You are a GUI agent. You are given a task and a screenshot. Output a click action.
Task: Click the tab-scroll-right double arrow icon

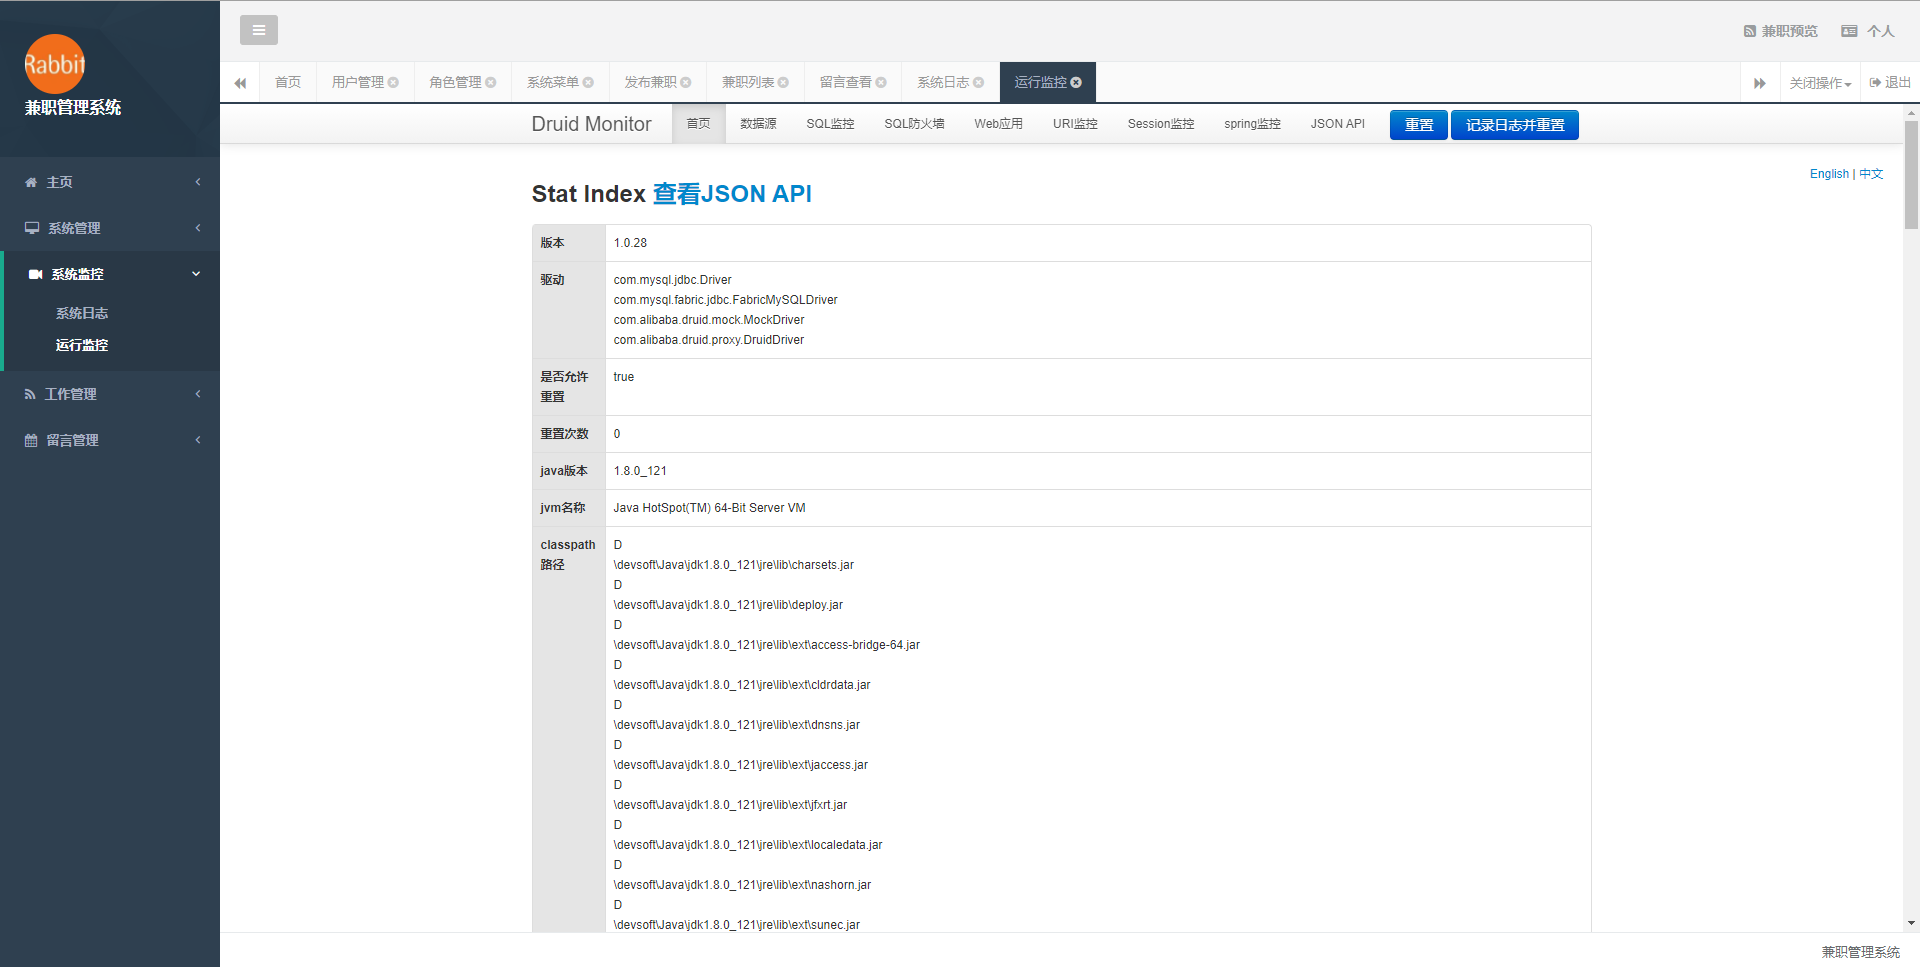click(x=1760, y=83)
